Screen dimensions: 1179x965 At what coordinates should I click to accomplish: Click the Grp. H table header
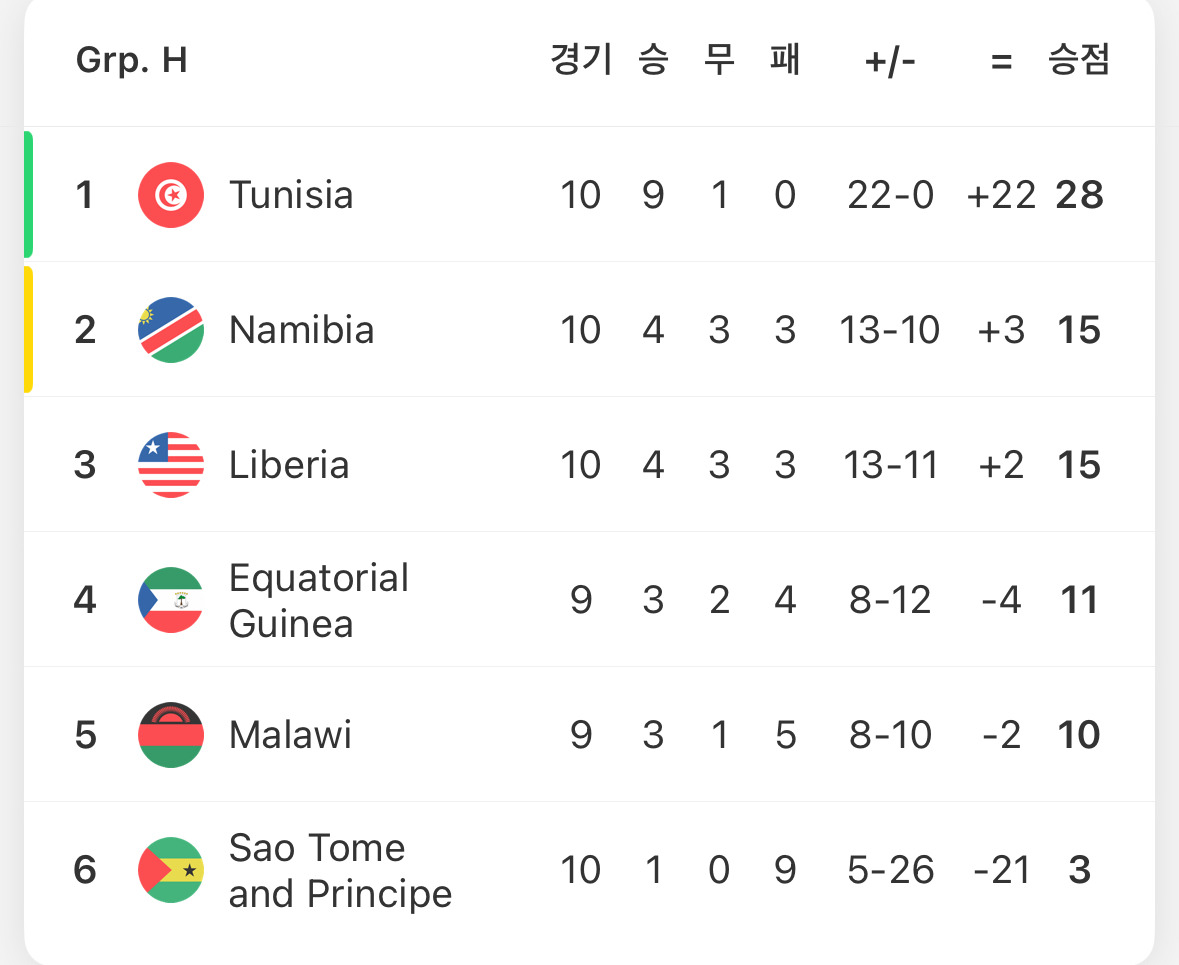132,61
